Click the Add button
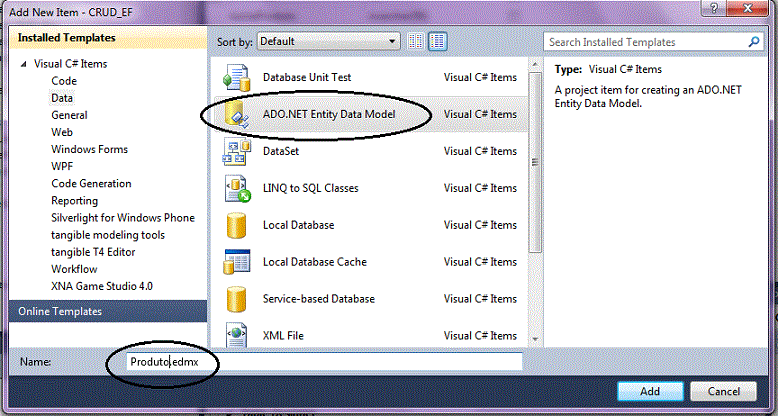 pos(650,391)
